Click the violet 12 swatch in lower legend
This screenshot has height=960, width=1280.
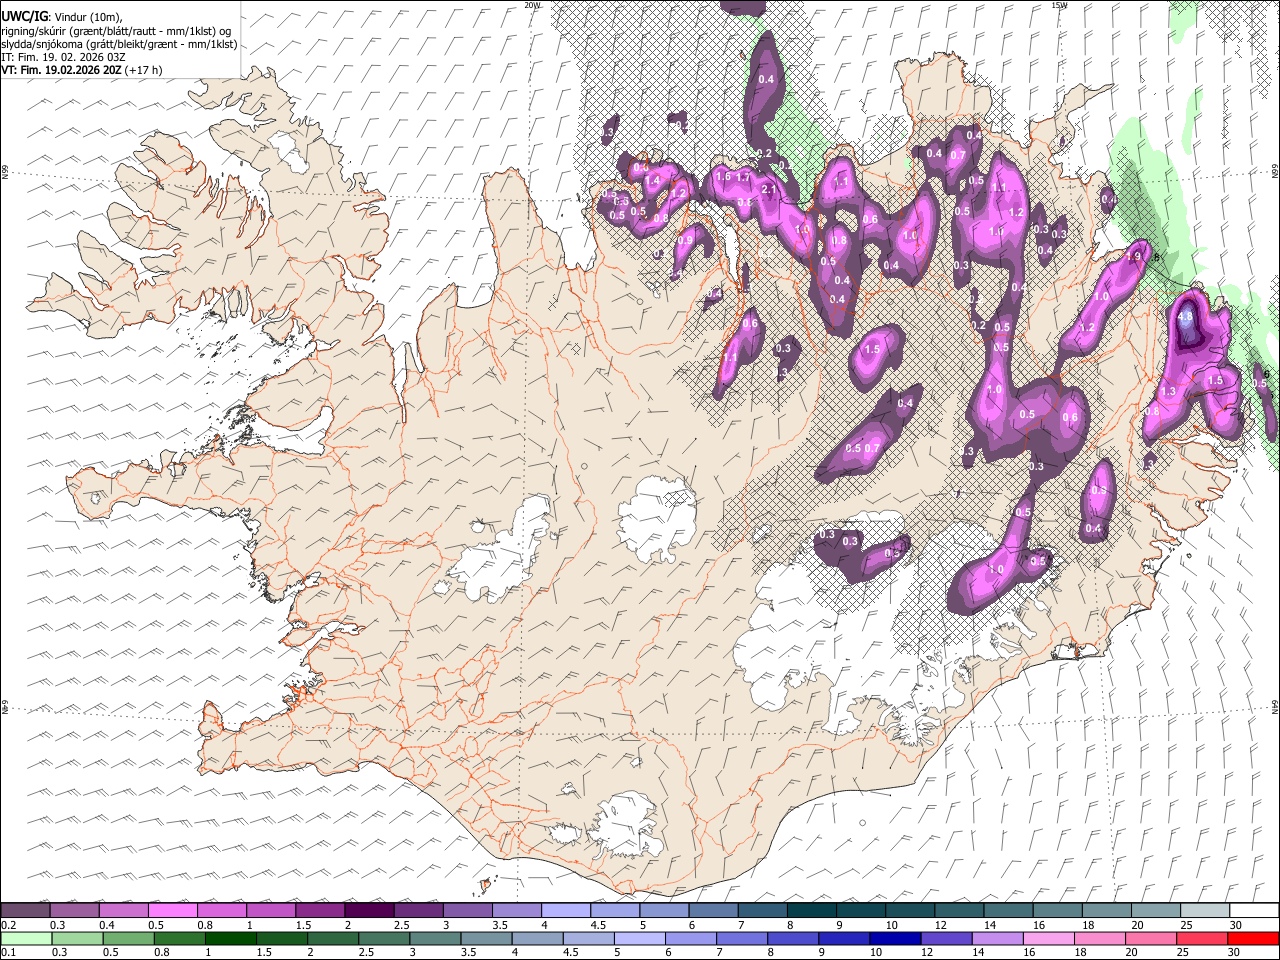pyautogui.click(x=945, y=938)
